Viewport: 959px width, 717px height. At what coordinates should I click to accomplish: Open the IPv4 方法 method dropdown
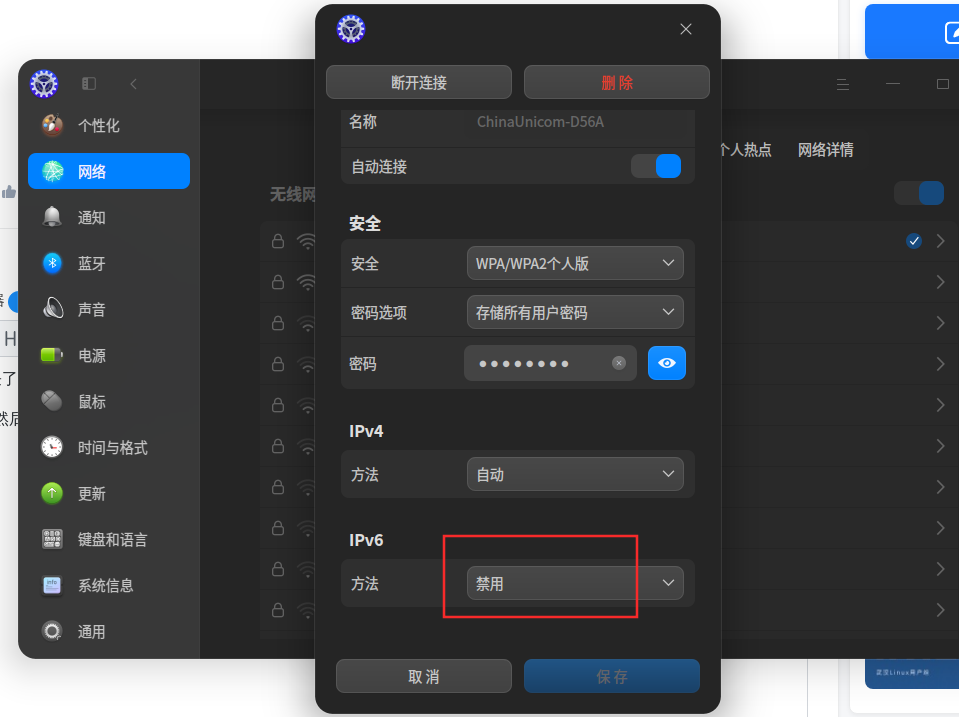[575, 474]
